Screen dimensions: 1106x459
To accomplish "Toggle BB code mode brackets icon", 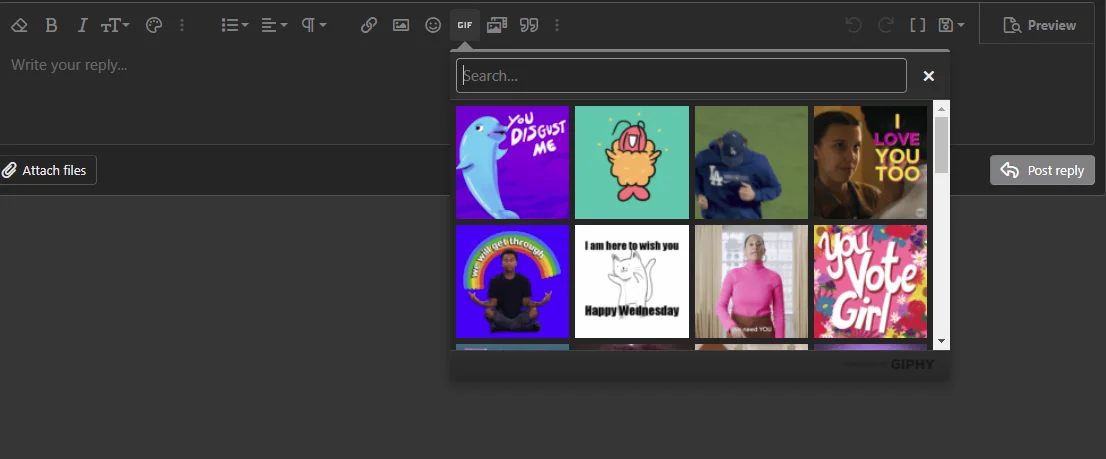I will (x=917, y=25).
